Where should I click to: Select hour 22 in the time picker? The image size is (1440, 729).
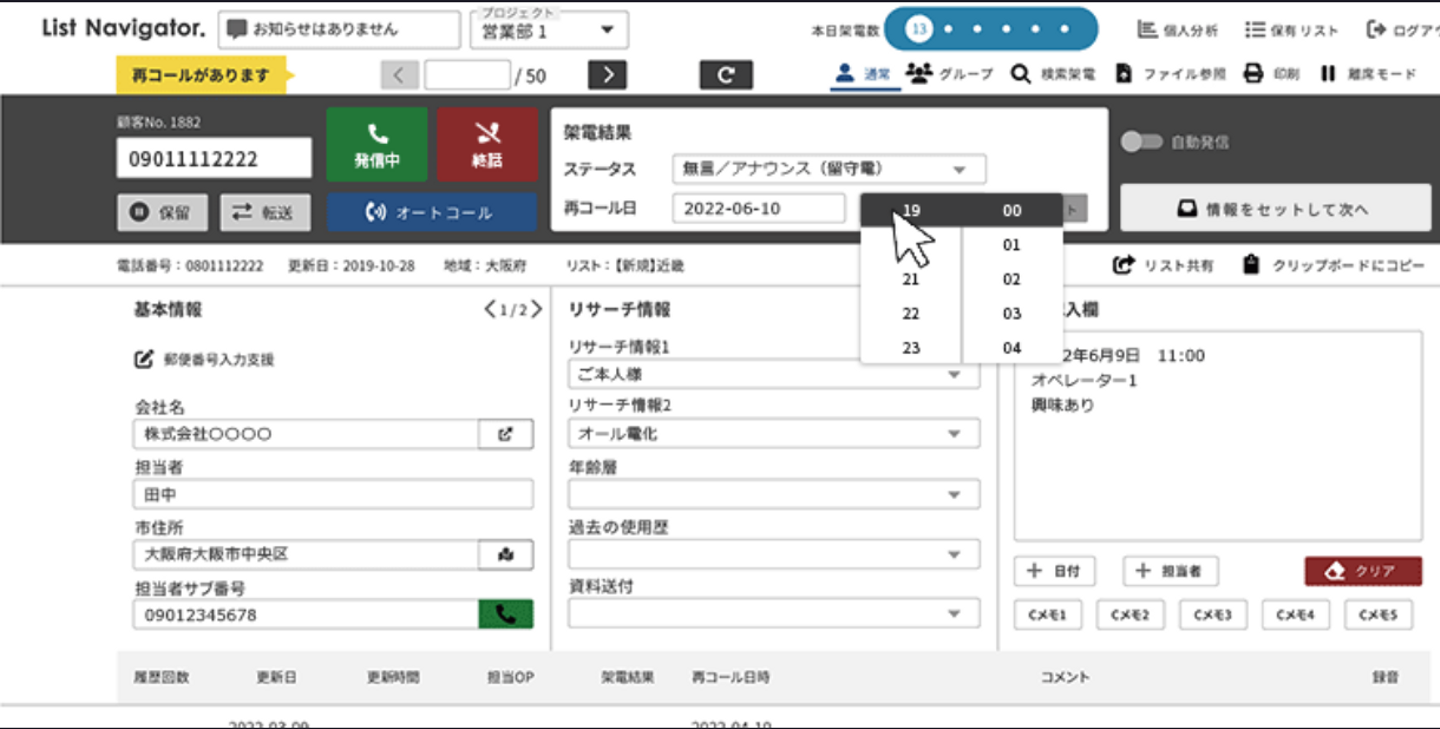pos(911,314)
